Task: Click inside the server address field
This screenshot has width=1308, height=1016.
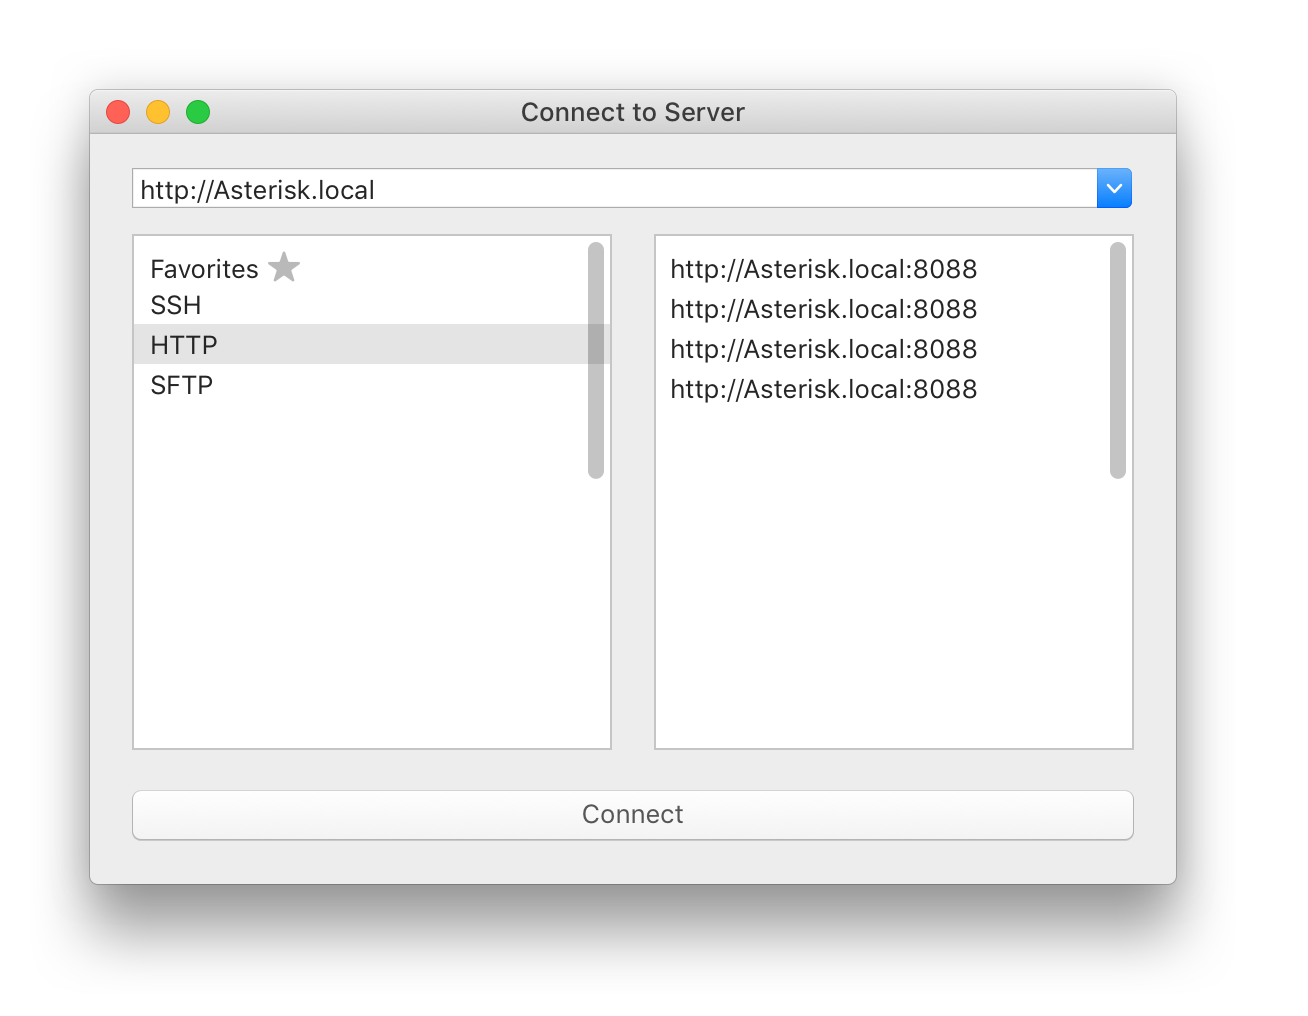Action: pos(600,189)
